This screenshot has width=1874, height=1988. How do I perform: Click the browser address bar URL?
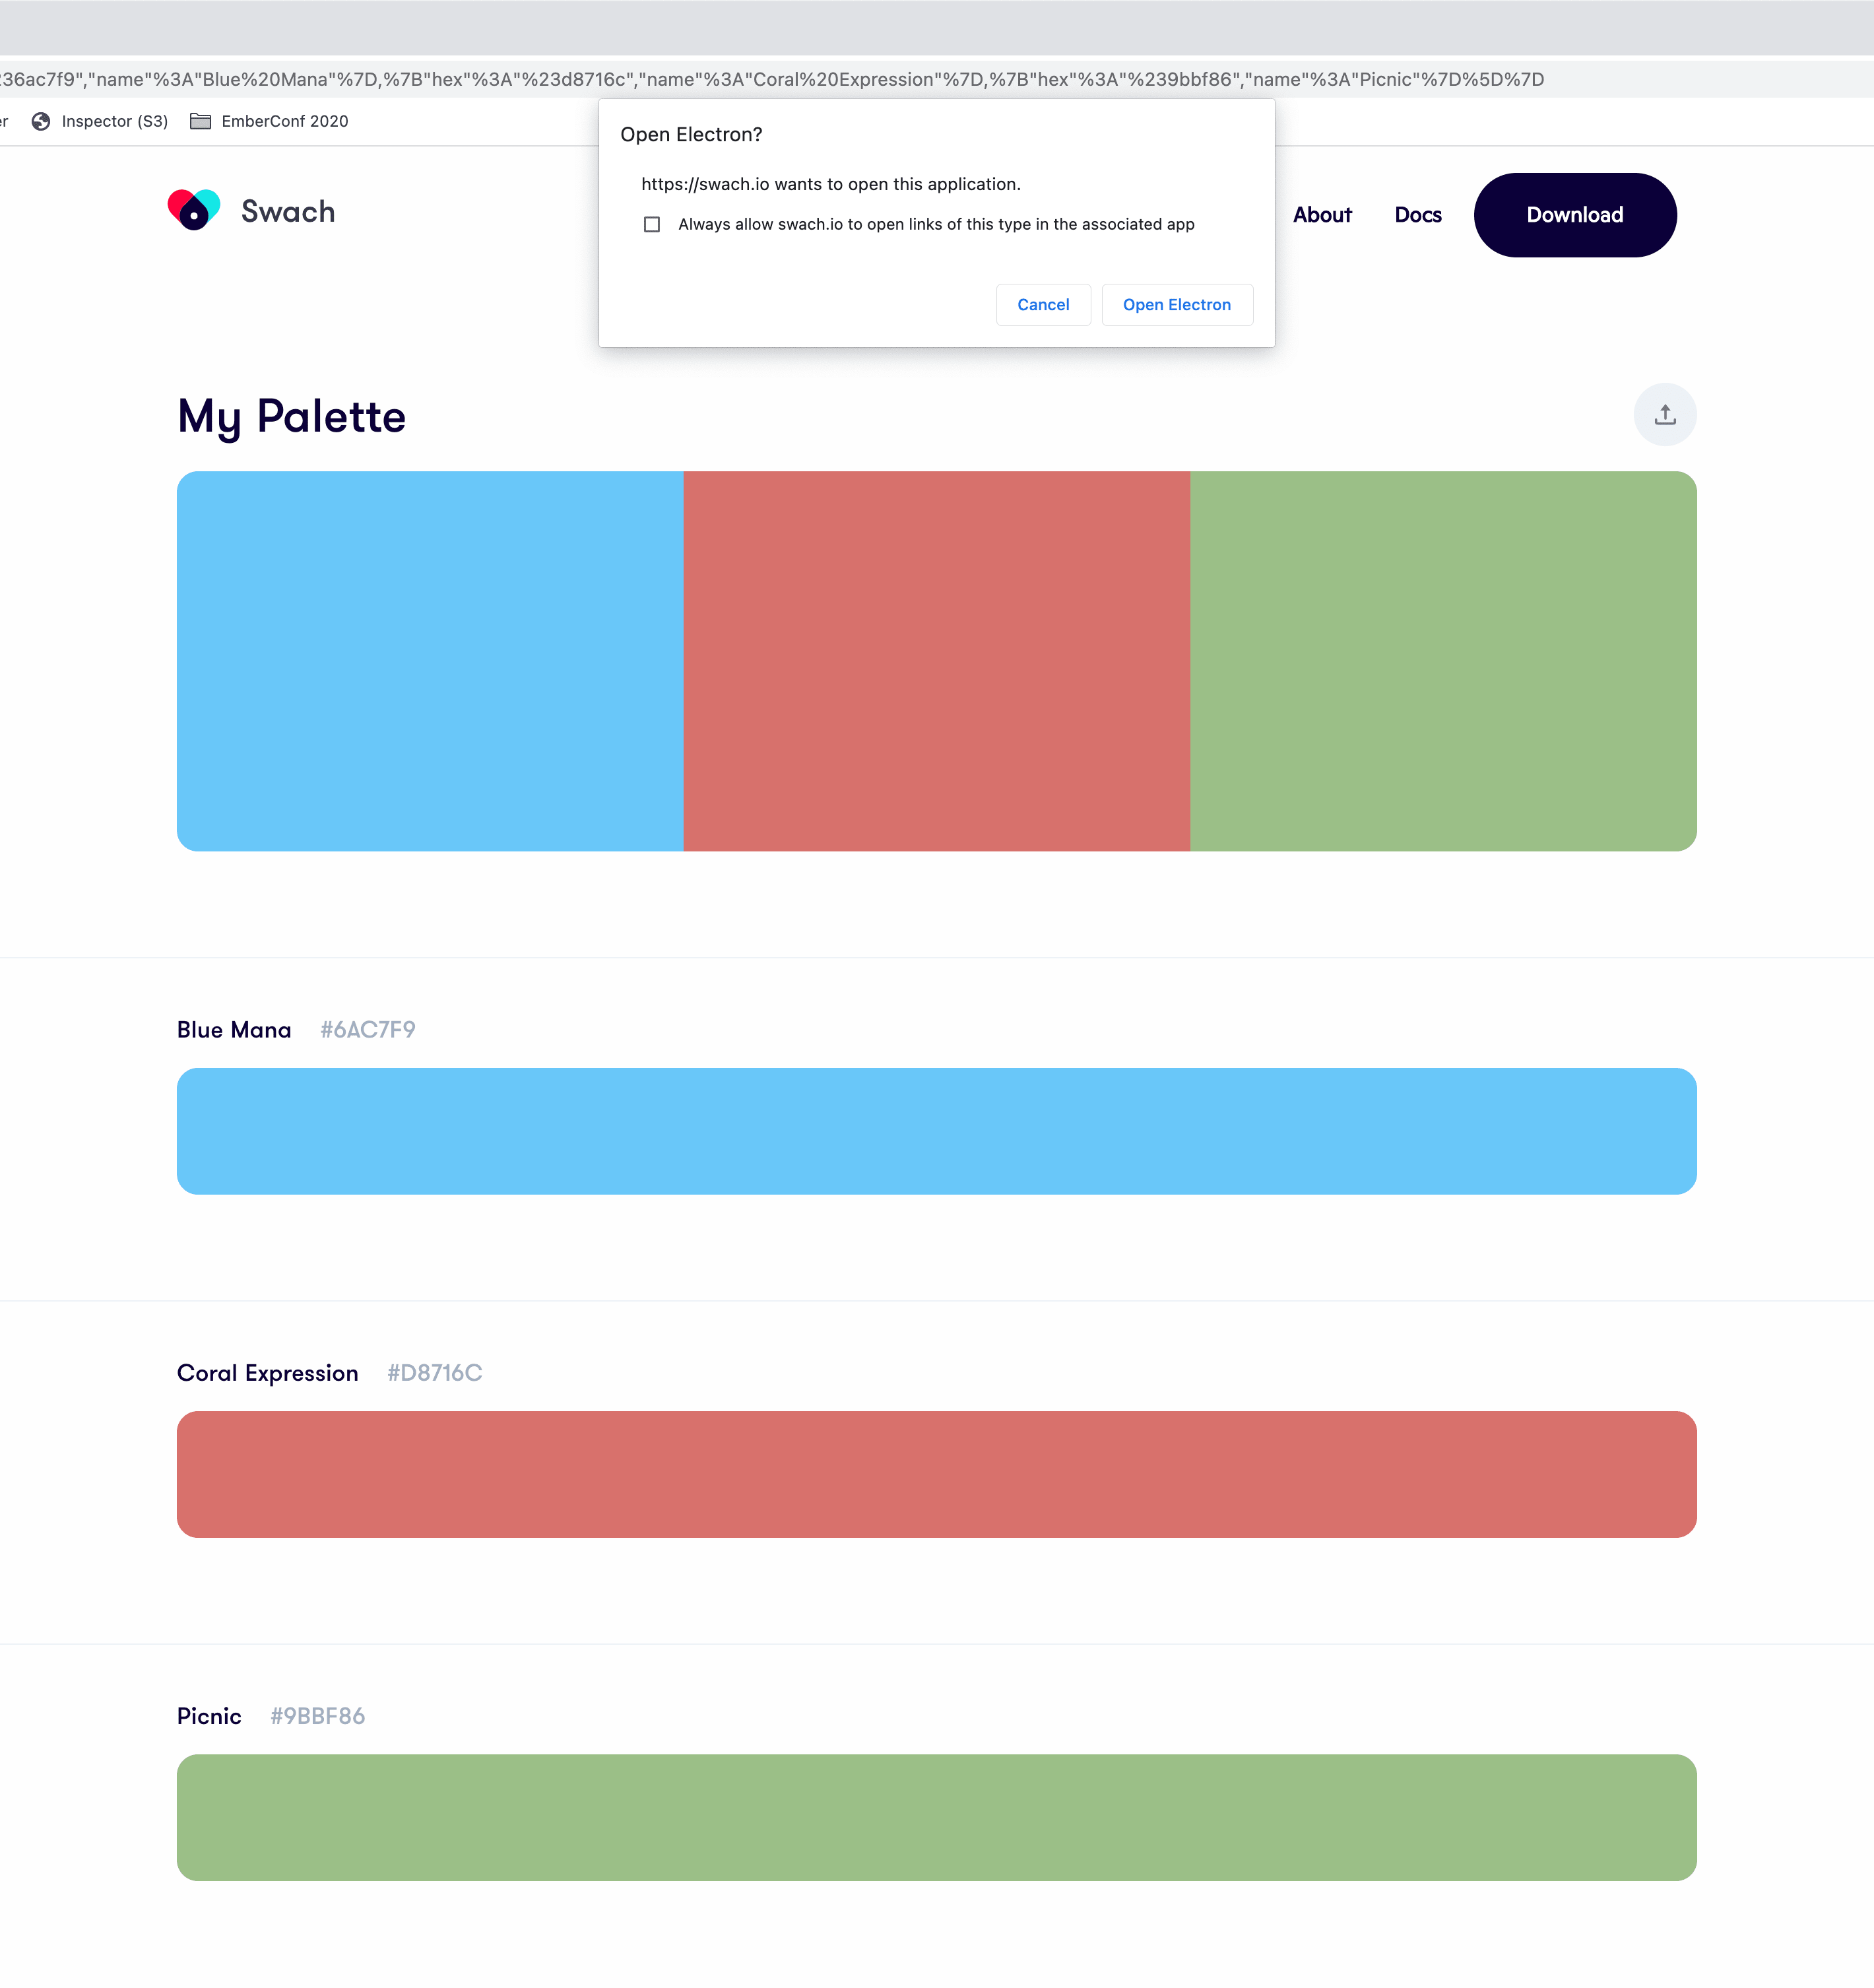point(770,79)
